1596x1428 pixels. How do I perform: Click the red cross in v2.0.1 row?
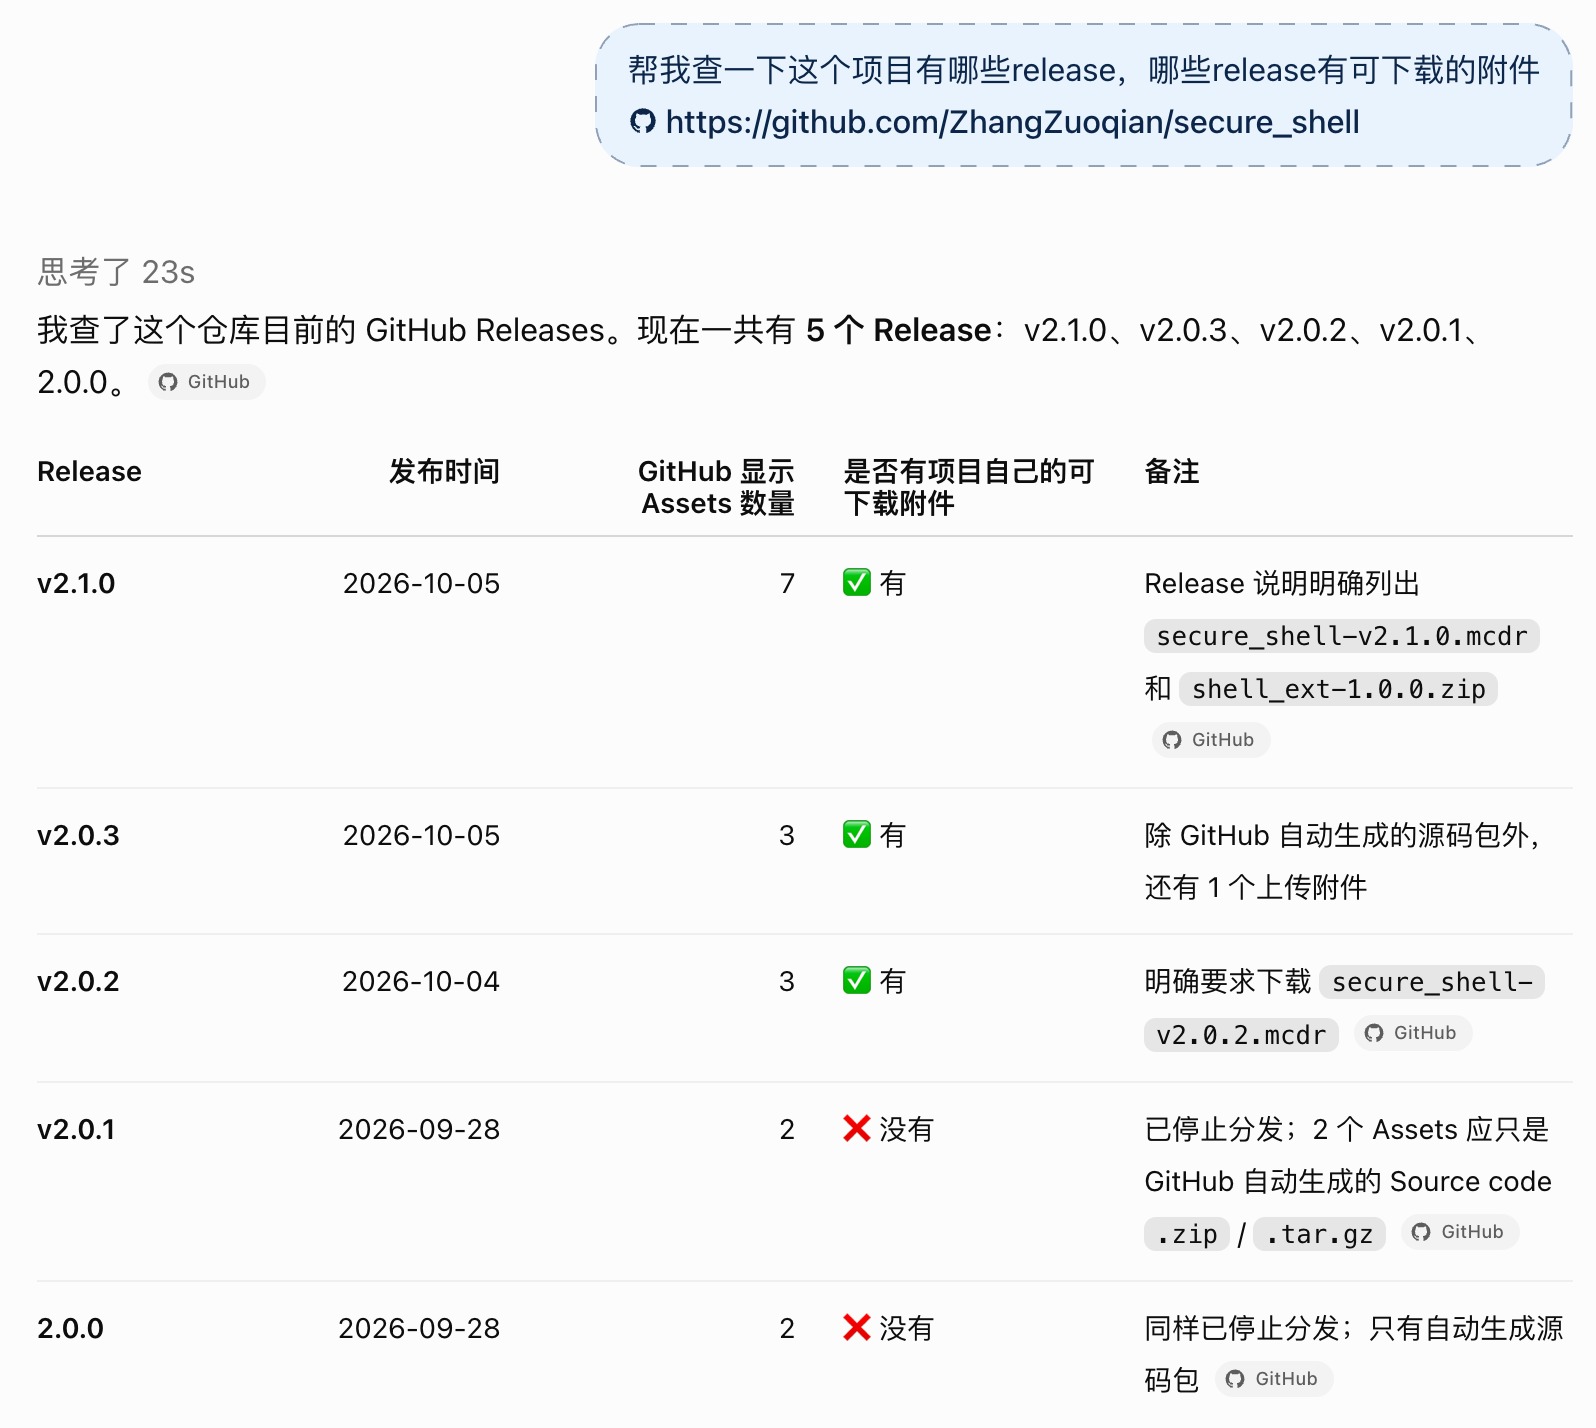[857, 1129]
